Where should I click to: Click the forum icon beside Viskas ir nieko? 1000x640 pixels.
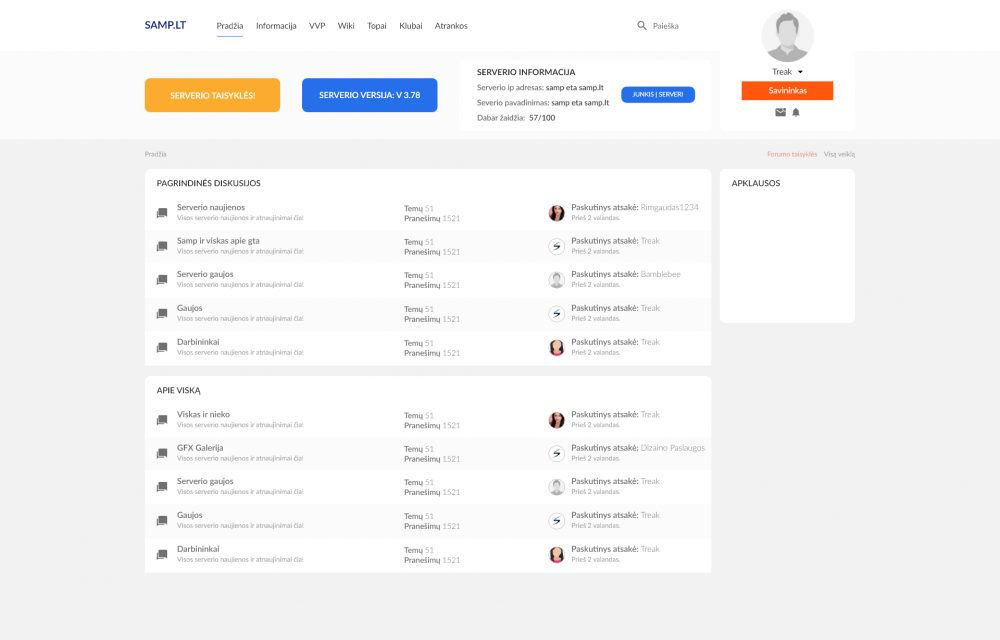pos(162,419)
